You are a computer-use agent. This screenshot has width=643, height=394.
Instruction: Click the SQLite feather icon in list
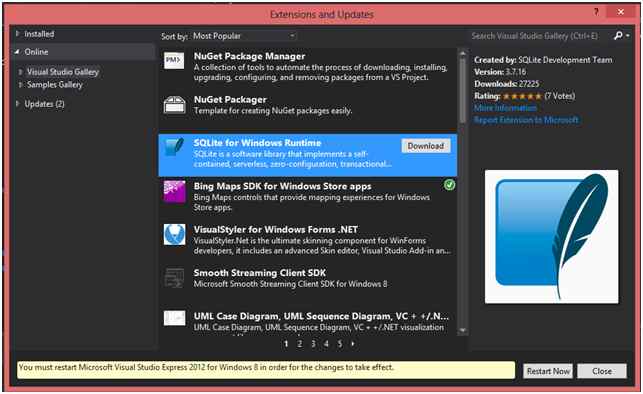(x=174, y=148)
